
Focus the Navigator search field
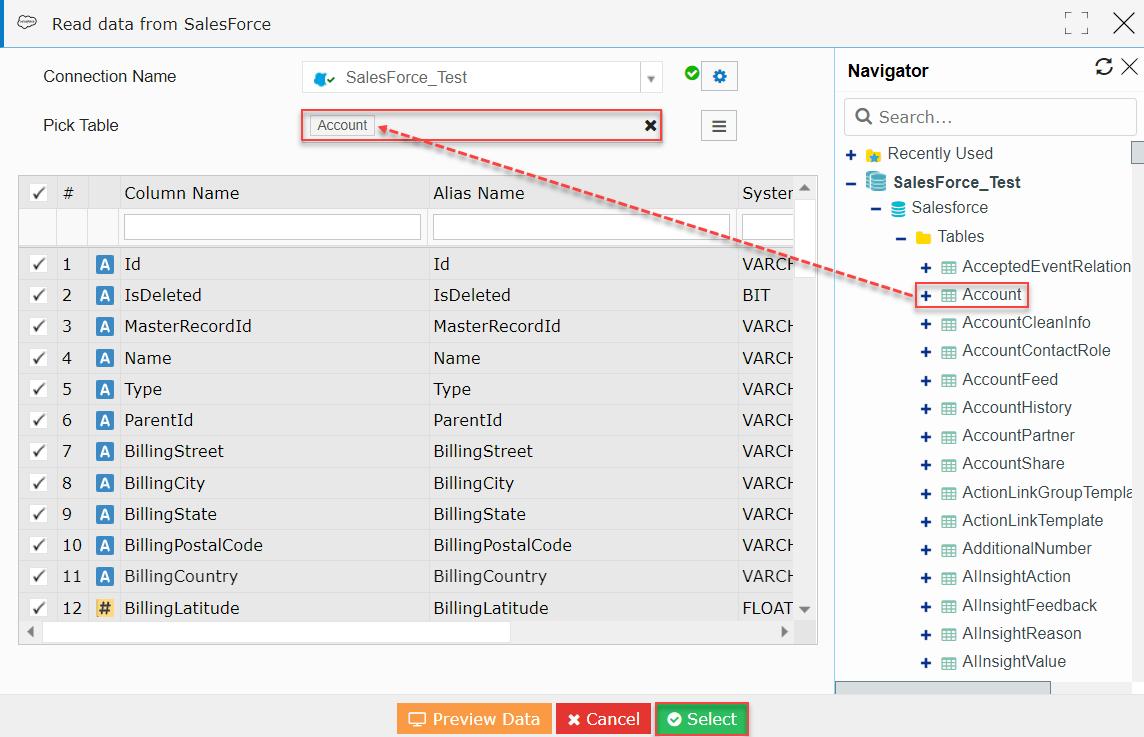[x=990, y=117]
